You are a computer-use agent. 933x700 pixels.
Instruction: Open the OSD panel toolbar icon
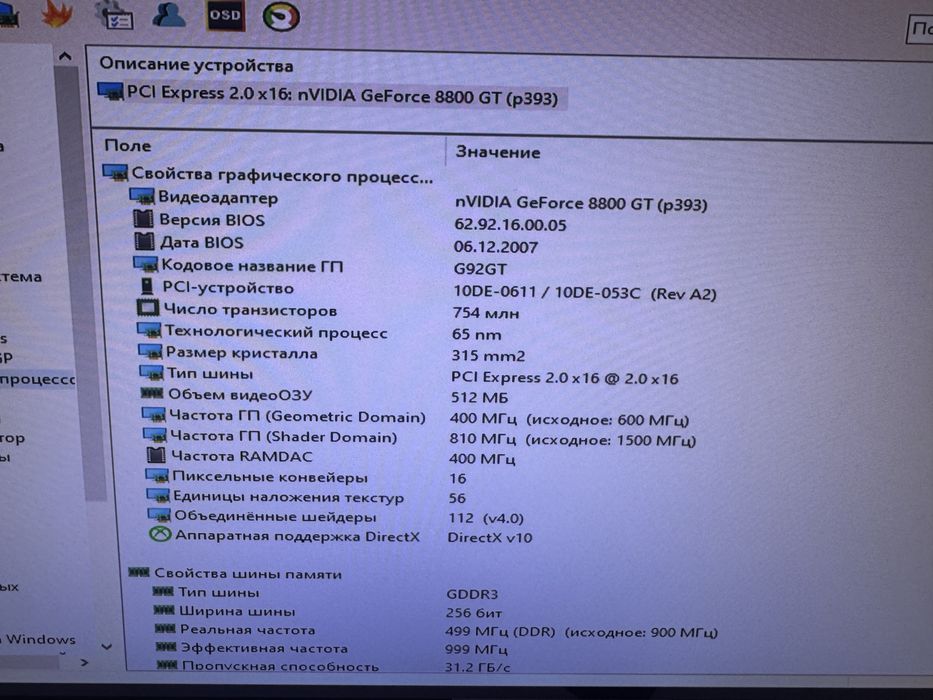(x=225, y=15)
